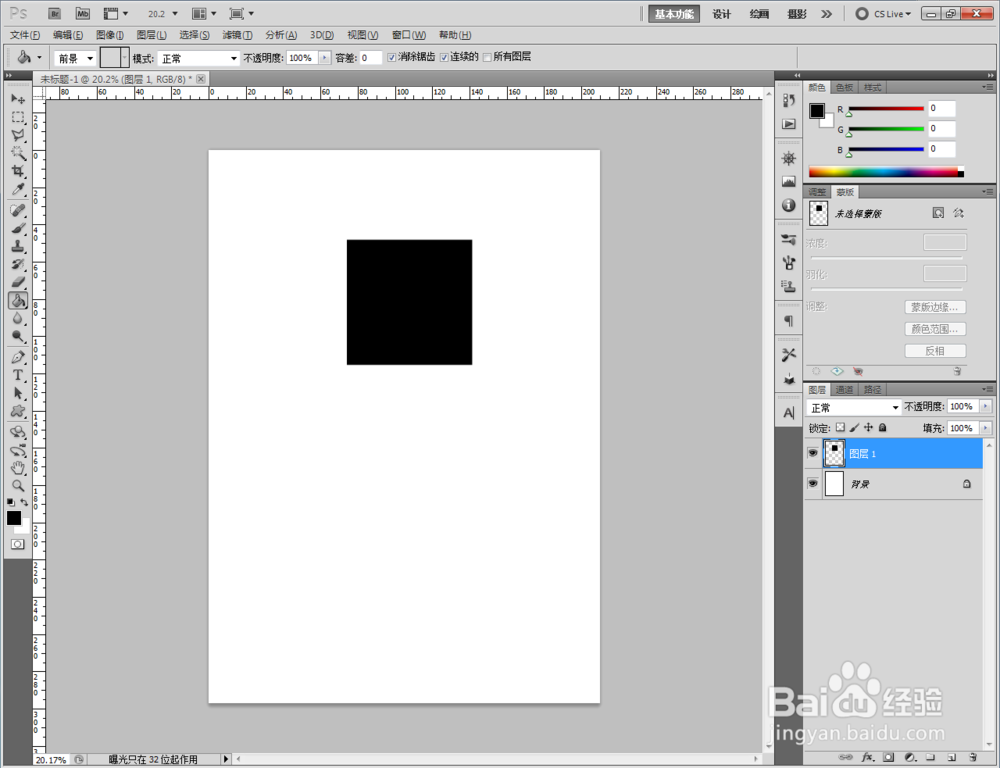Select the Magic Wand tool

pos(18,153)
